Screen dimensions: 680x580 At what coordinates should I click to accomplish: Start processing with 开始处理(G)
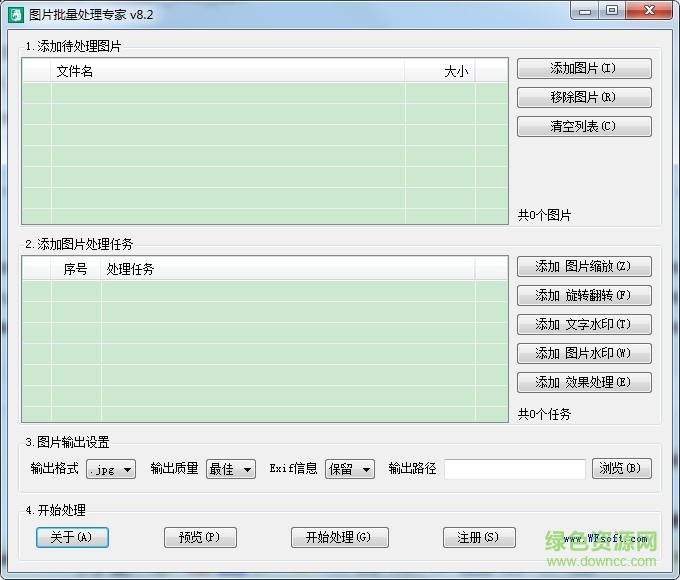[x=340, y=537]
